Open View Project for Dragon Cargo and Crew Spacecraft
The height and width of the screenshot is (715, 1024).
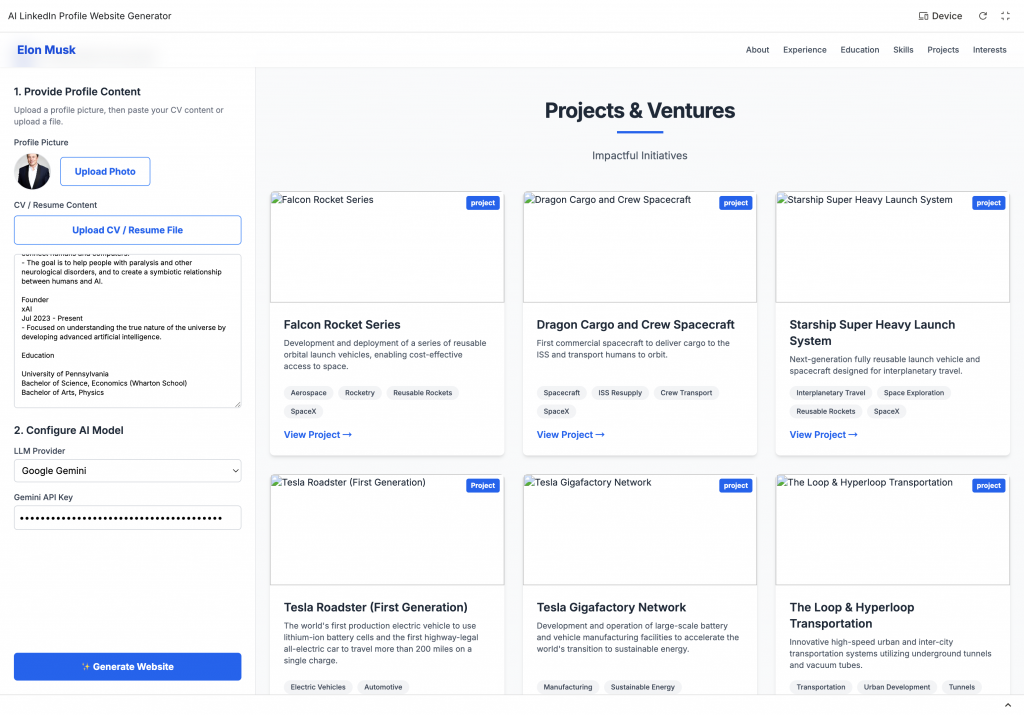pyautogui.click(x=570, y=435)
